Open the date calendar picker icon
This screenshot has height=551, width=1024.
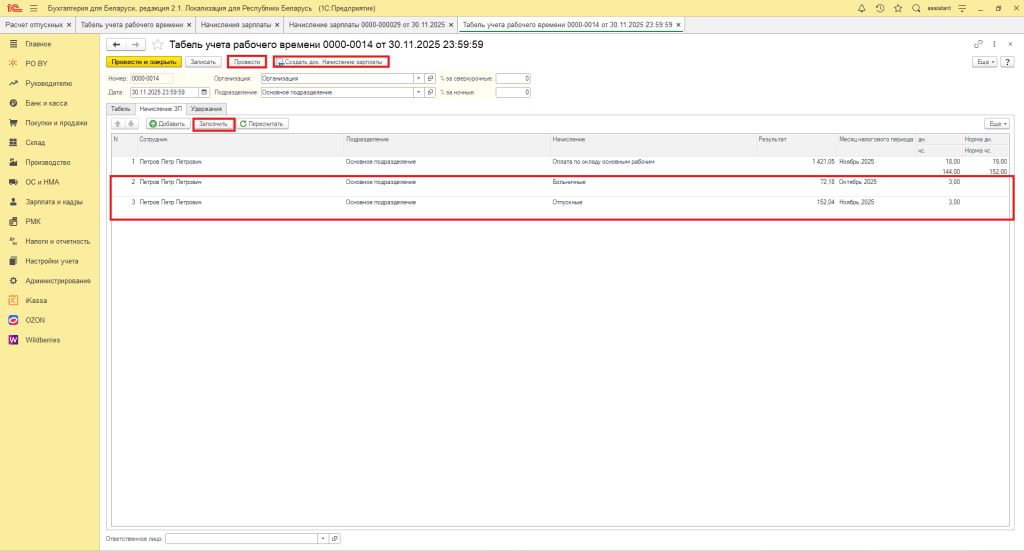point(204,92)
